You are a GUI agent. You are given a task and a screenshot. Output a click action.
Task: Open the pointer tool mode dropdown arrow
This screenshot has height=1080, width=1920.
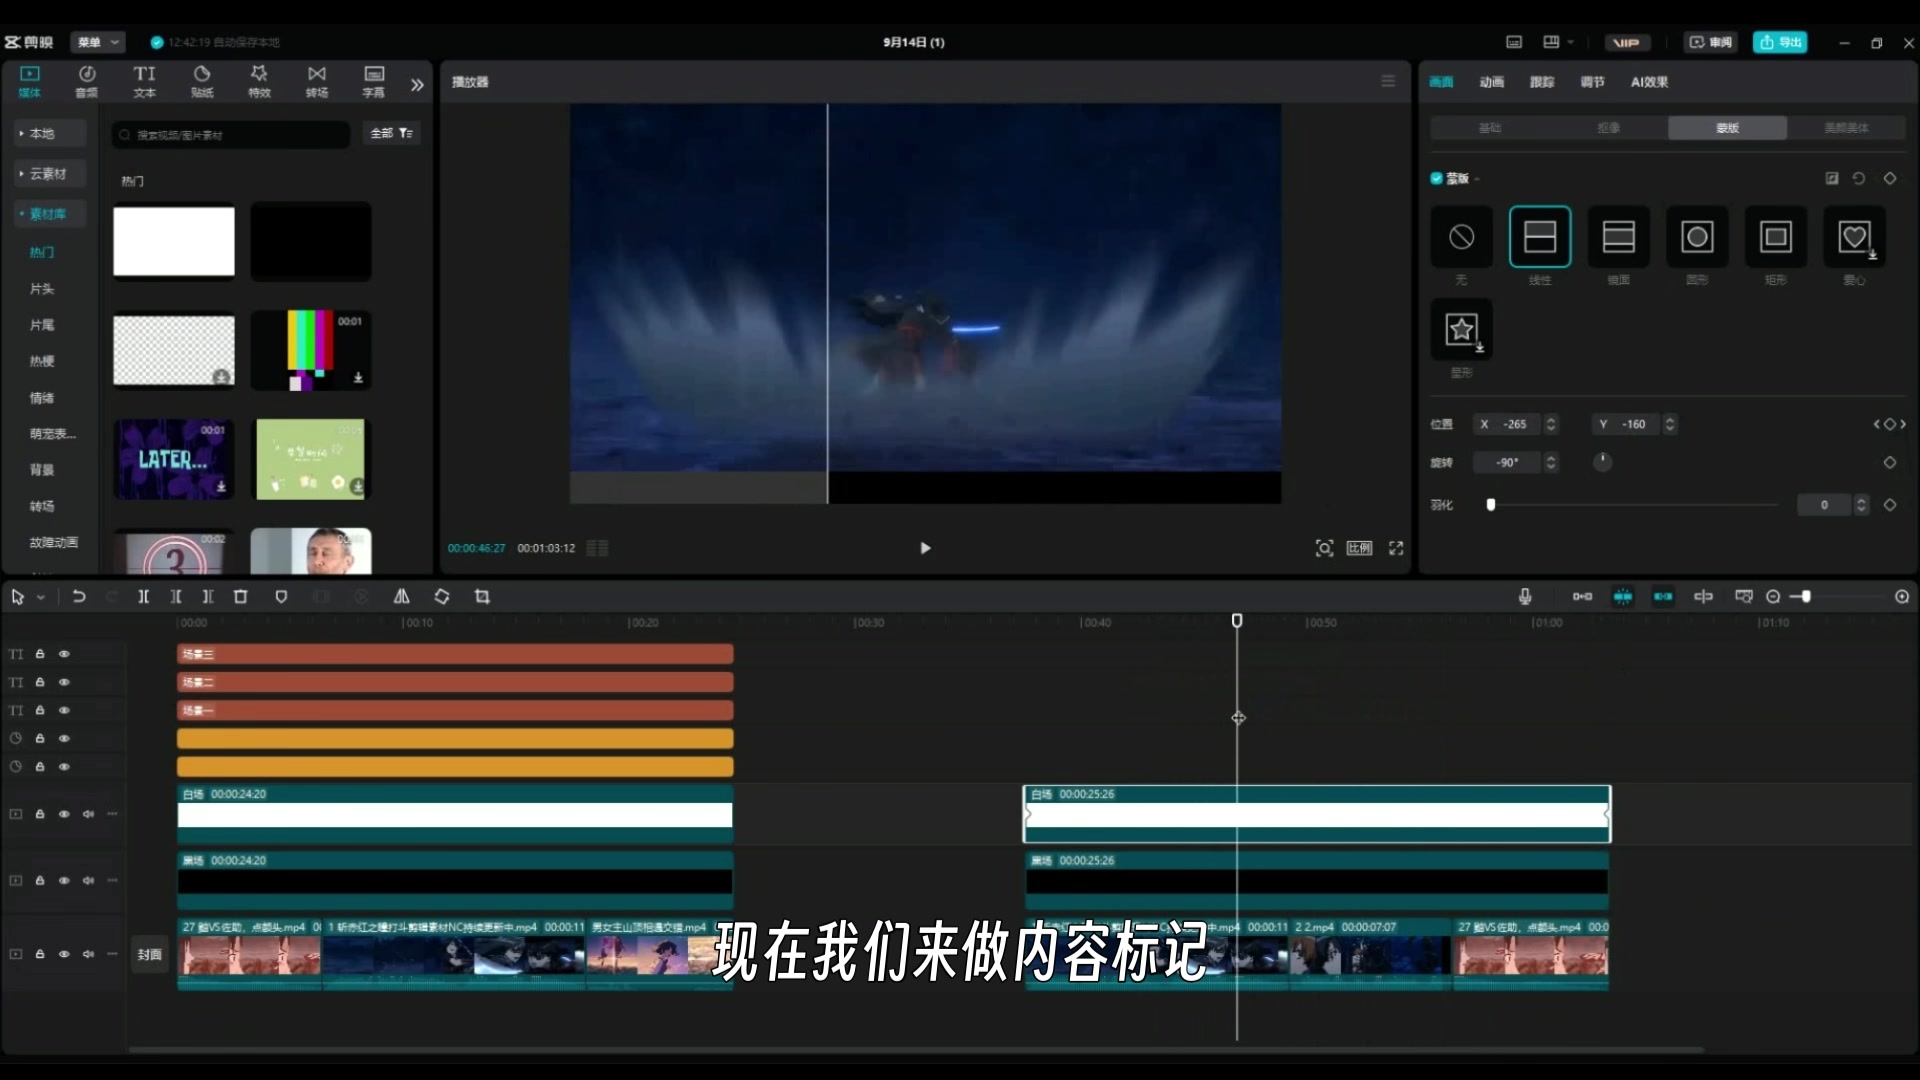click(41, 597)
